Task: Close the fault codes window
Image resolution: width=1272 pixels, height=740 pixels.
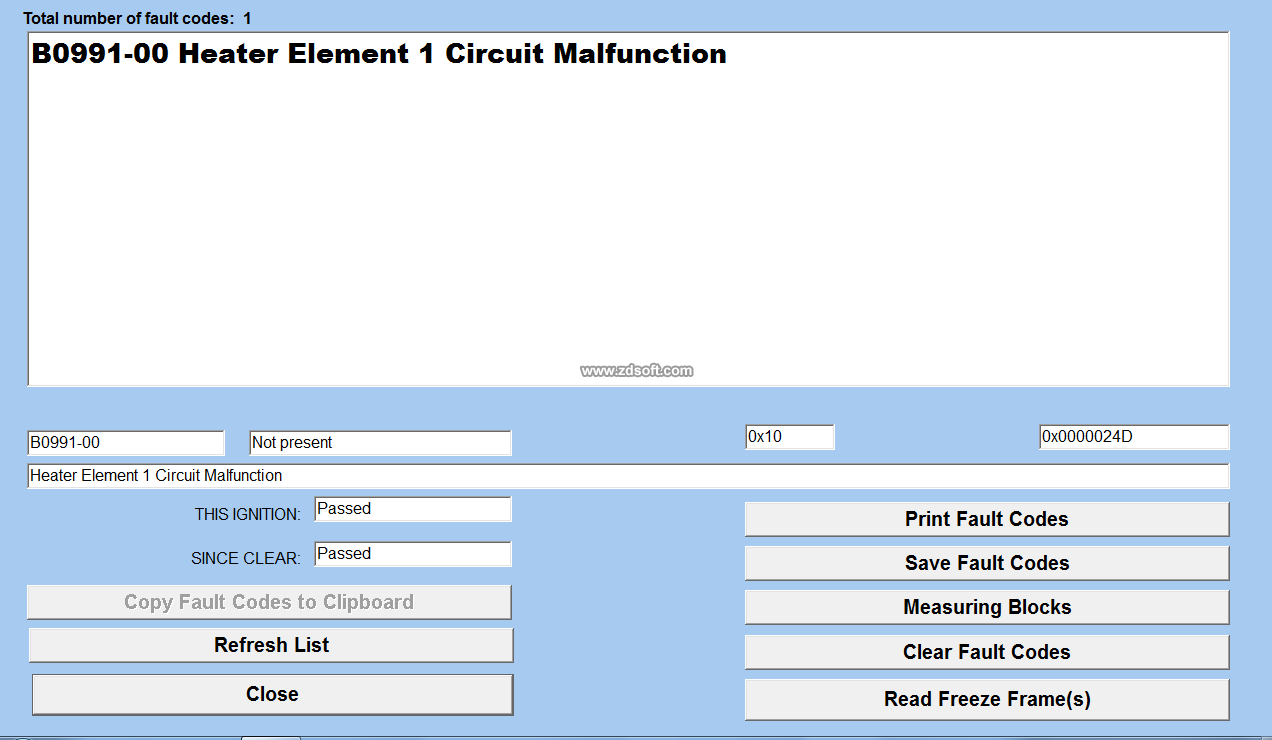Action: [x=272, y=694]
